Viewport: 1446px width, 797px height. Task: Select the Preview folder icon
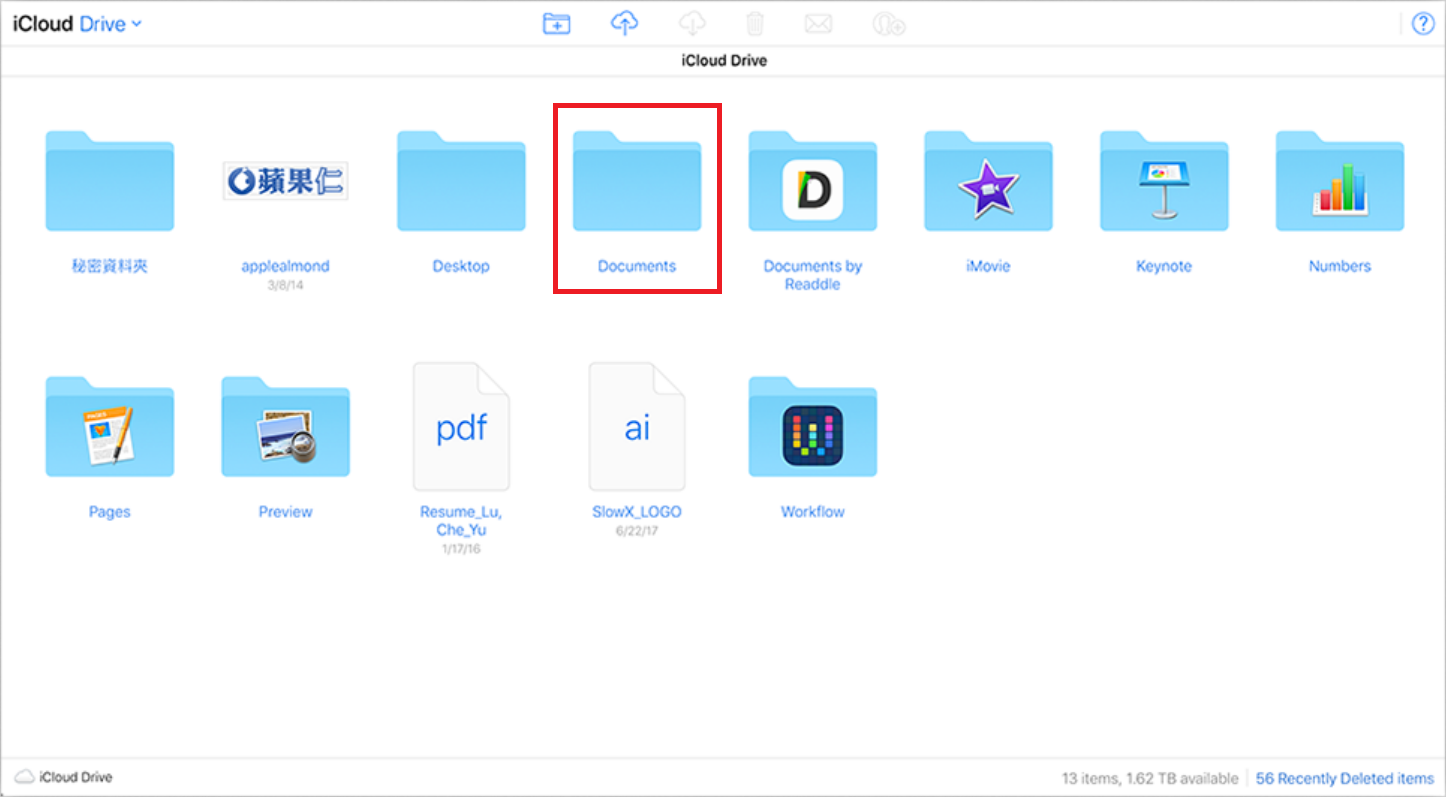point(286,427)
